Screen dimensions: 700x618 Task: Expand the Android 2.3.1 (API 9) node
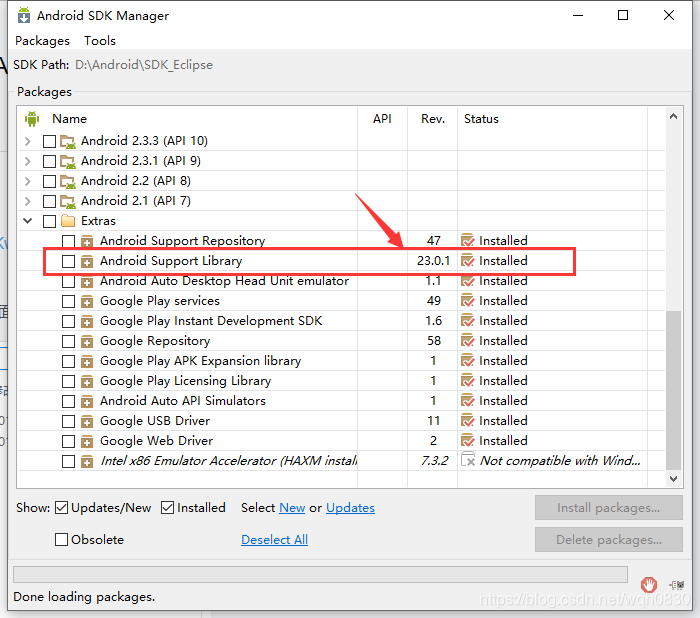28,162
